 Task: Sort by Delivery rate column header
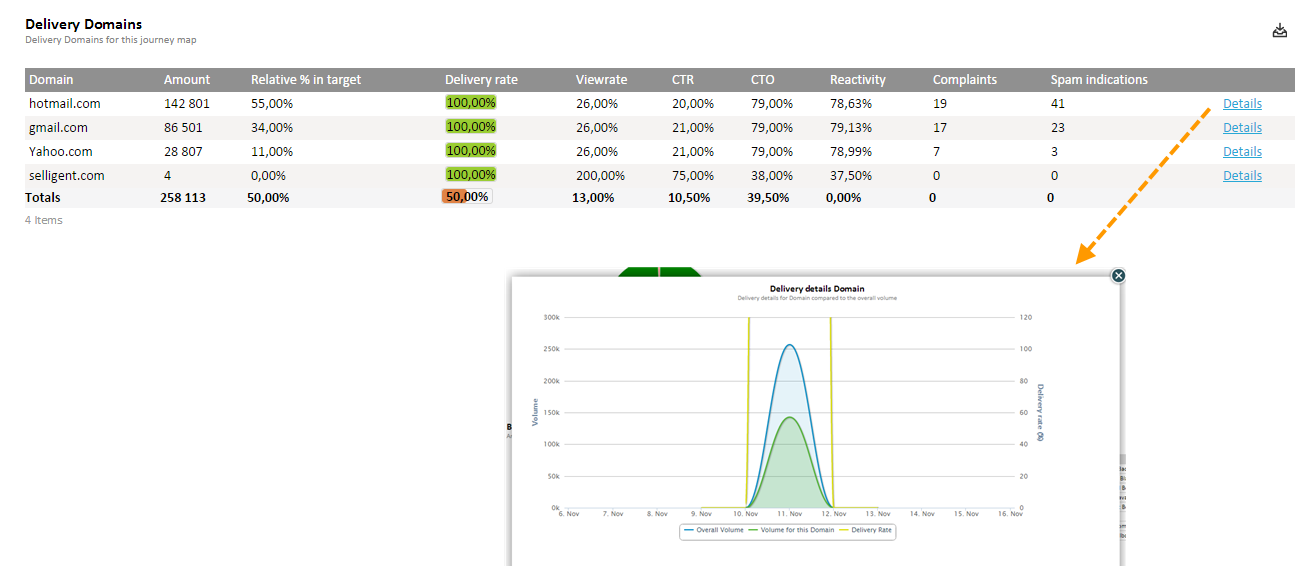[481, 80]
